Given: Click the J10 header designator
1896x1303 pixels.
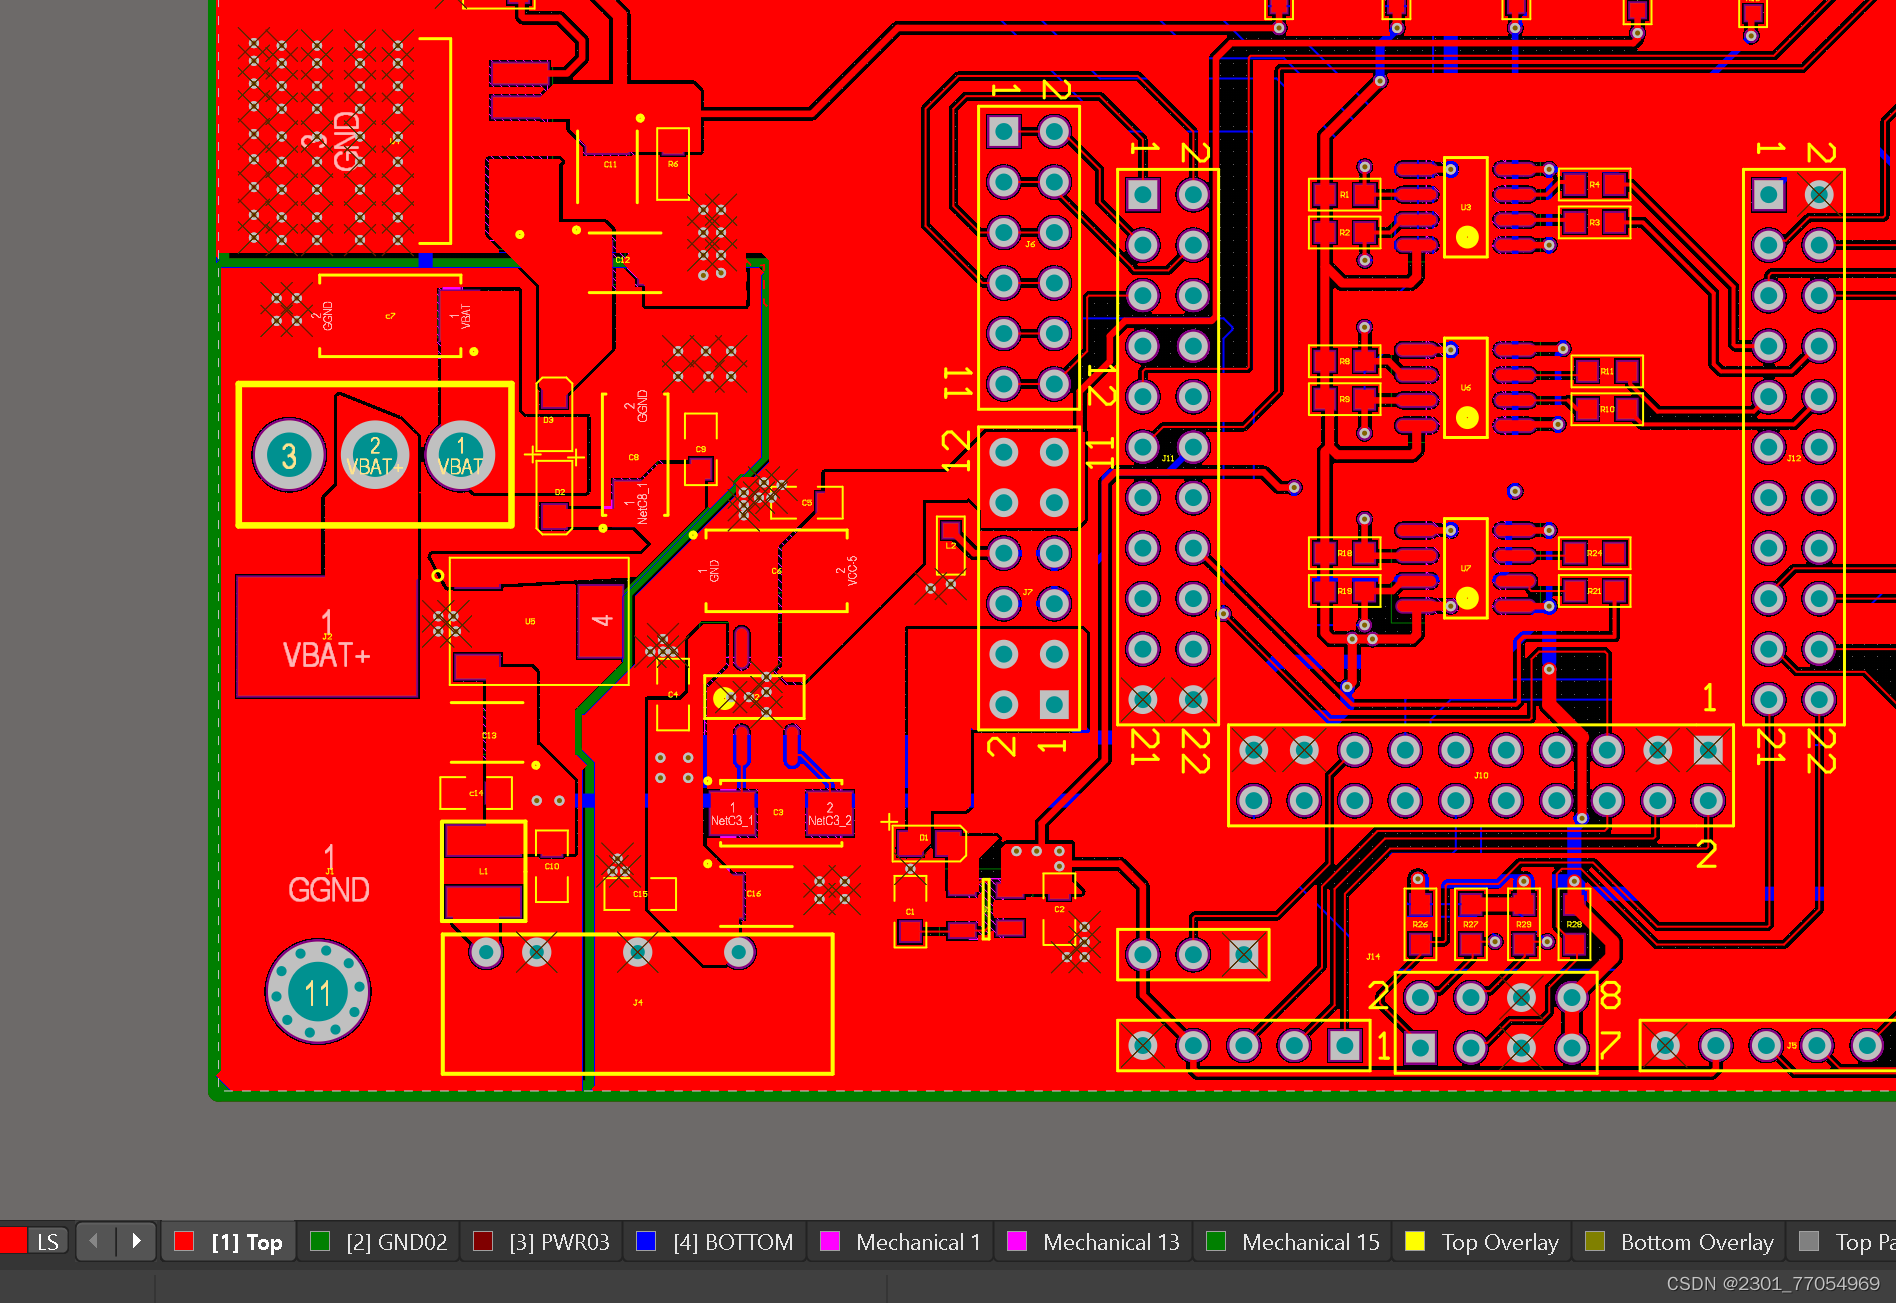Looking at the screenshot, I should (1481, 775).
